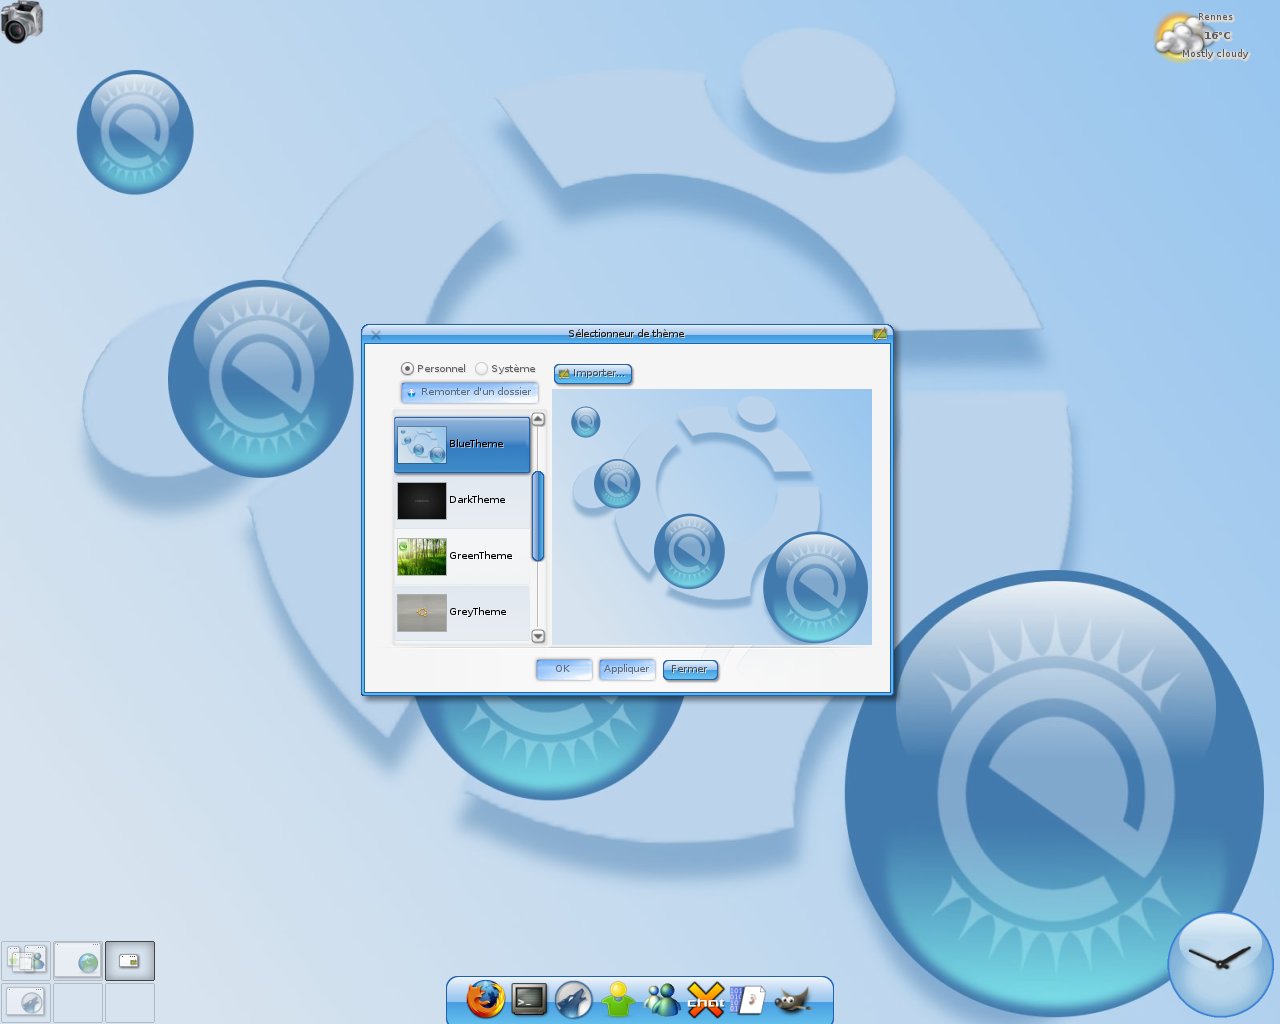Viewport: 1280px width, 1024px height.
Task: Launch Firefox from the dock
Action: point(486,999)
